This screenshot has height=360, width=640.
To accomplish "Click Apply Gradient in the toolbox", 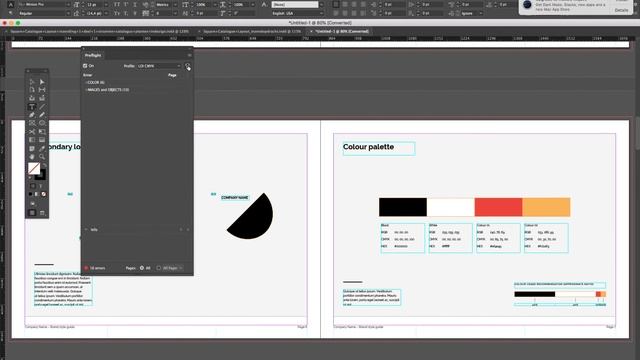I will (37, 194).
